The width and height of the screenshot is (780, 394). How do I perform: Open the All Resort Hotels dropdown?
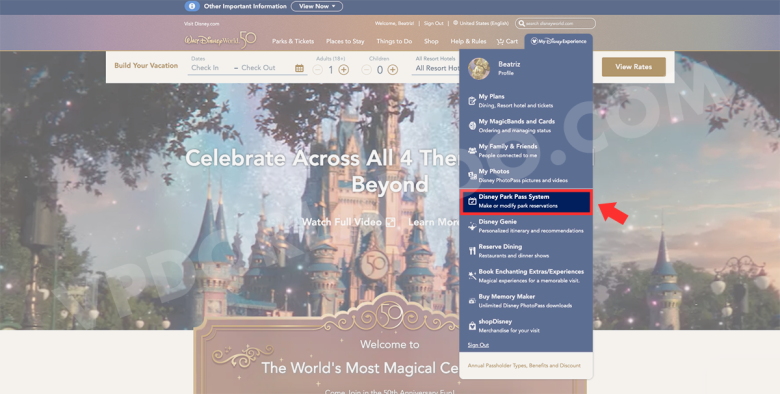[436, 68]
